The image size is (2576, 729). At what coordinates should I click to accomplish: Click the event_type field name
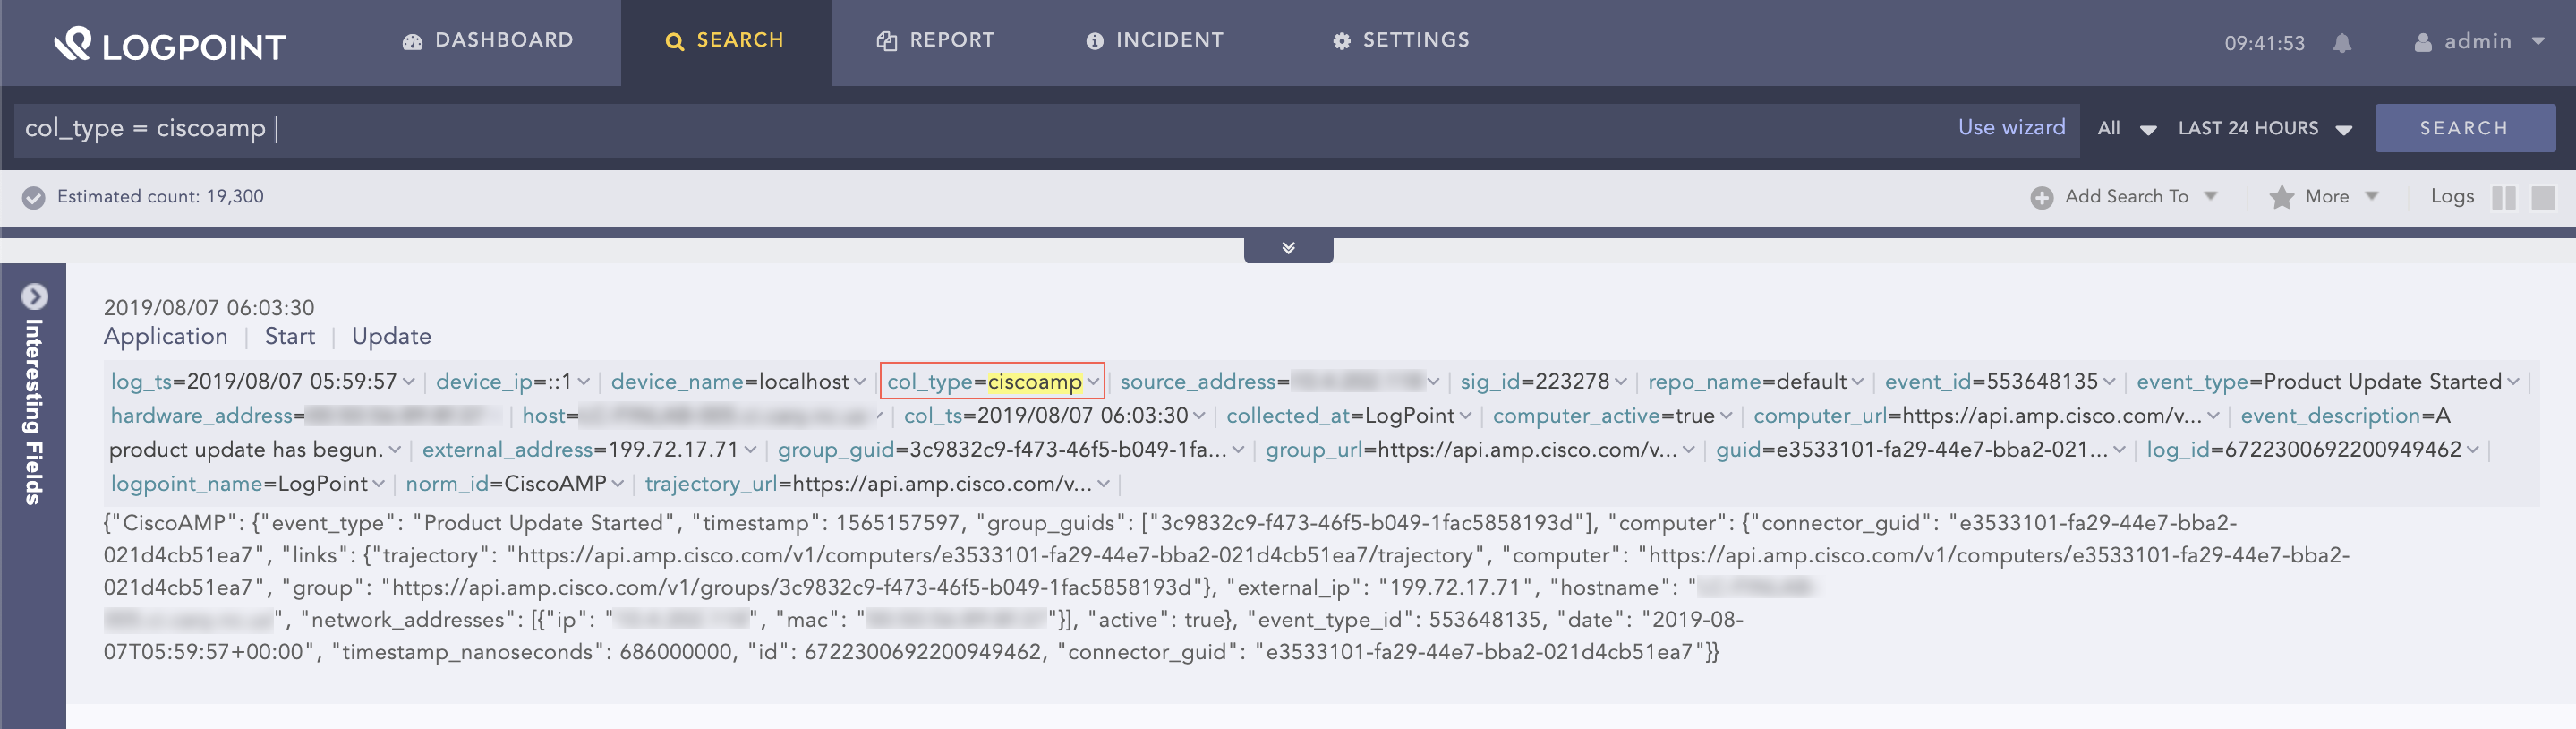pos(2193,382)
